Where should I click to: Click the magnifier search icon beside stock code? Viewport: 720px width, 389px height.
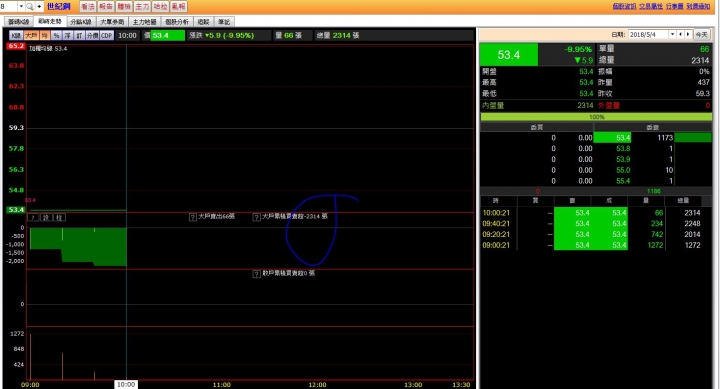point(30,6)
